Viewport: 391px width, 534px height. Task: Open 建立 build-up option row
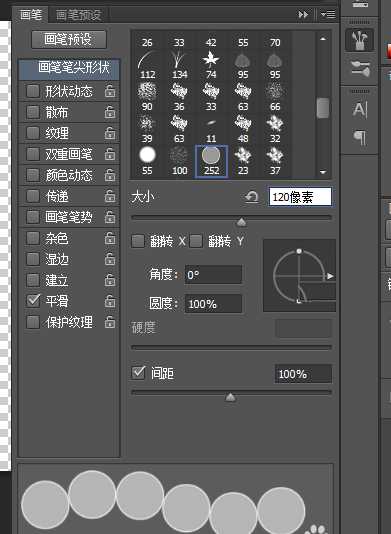69,280
